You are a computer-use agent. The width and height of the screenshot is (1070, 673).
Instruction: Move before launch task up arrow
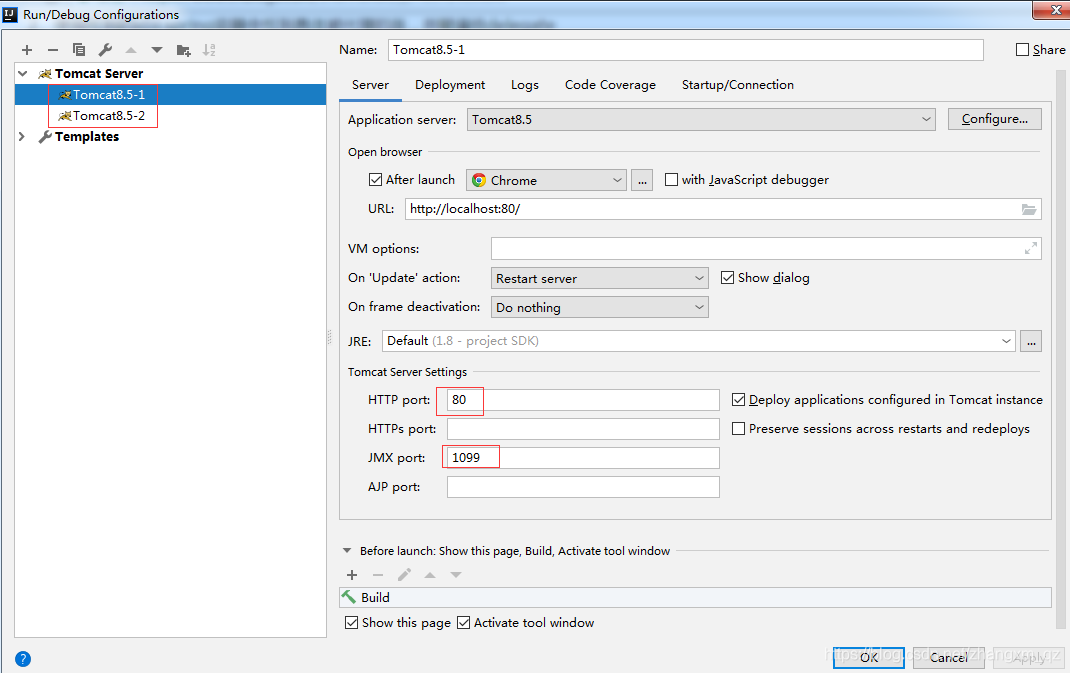coord(430,575)
